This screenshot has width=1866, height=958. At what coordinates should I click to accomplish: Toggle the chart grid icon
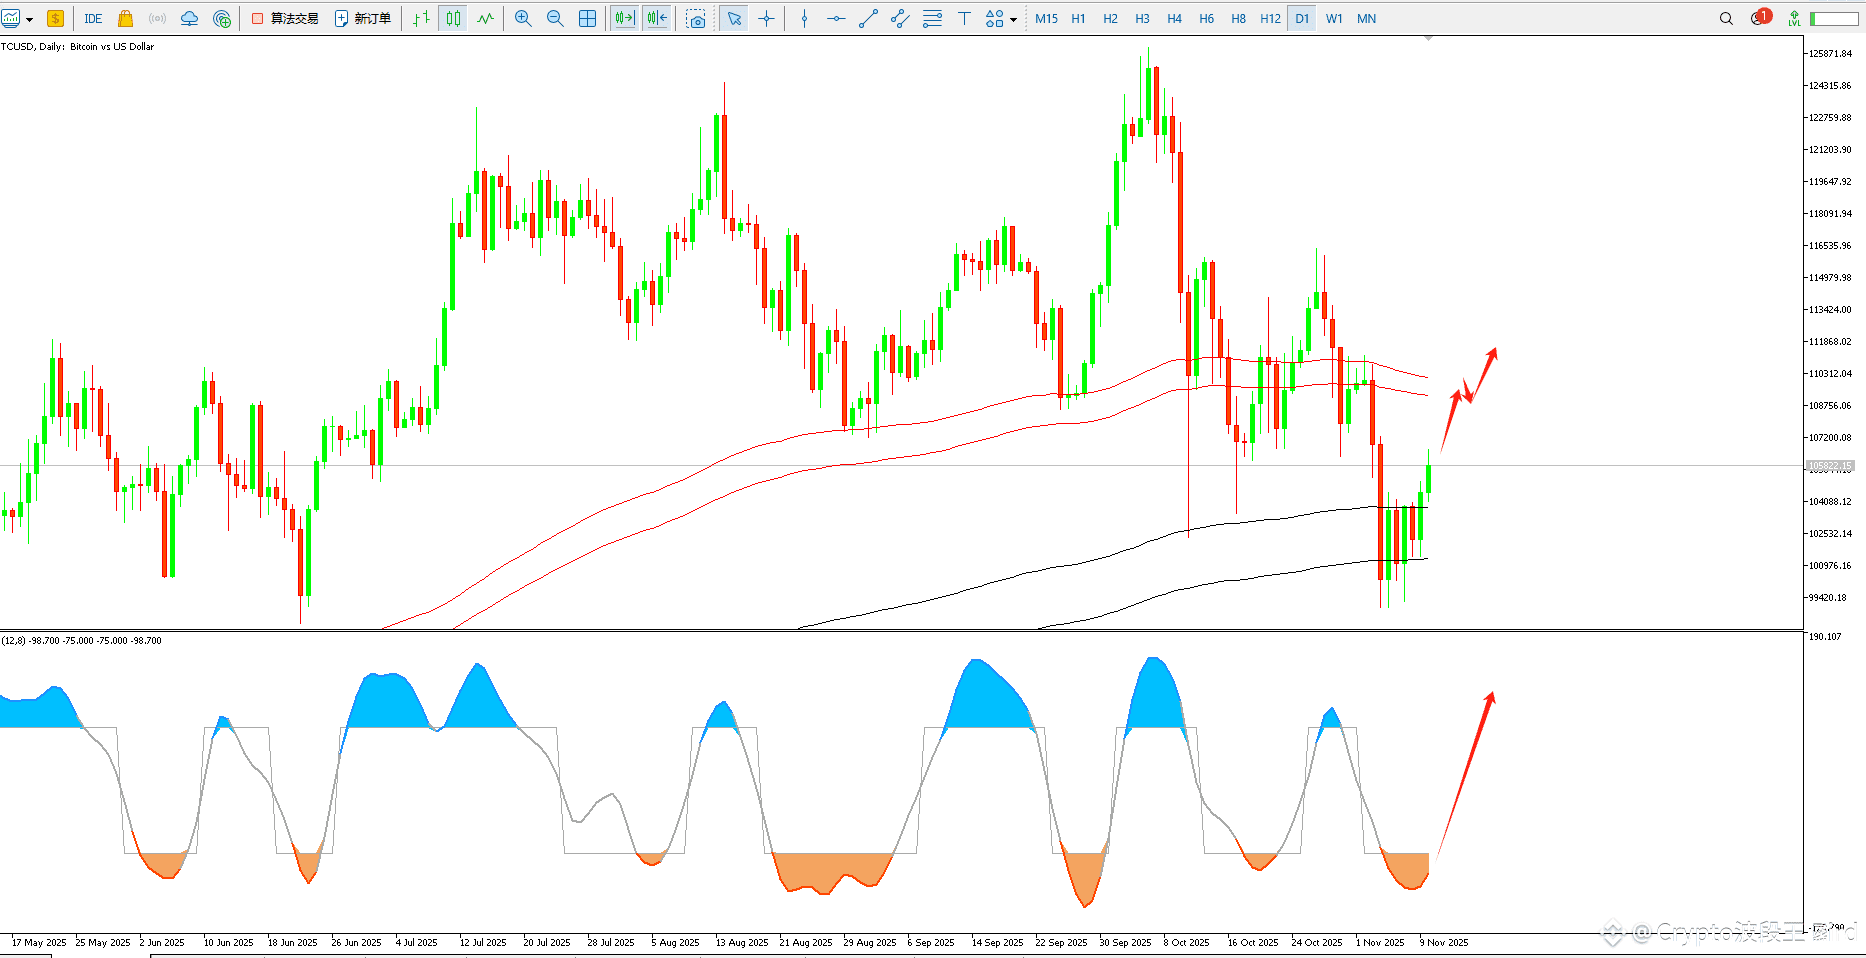point(587,18)
